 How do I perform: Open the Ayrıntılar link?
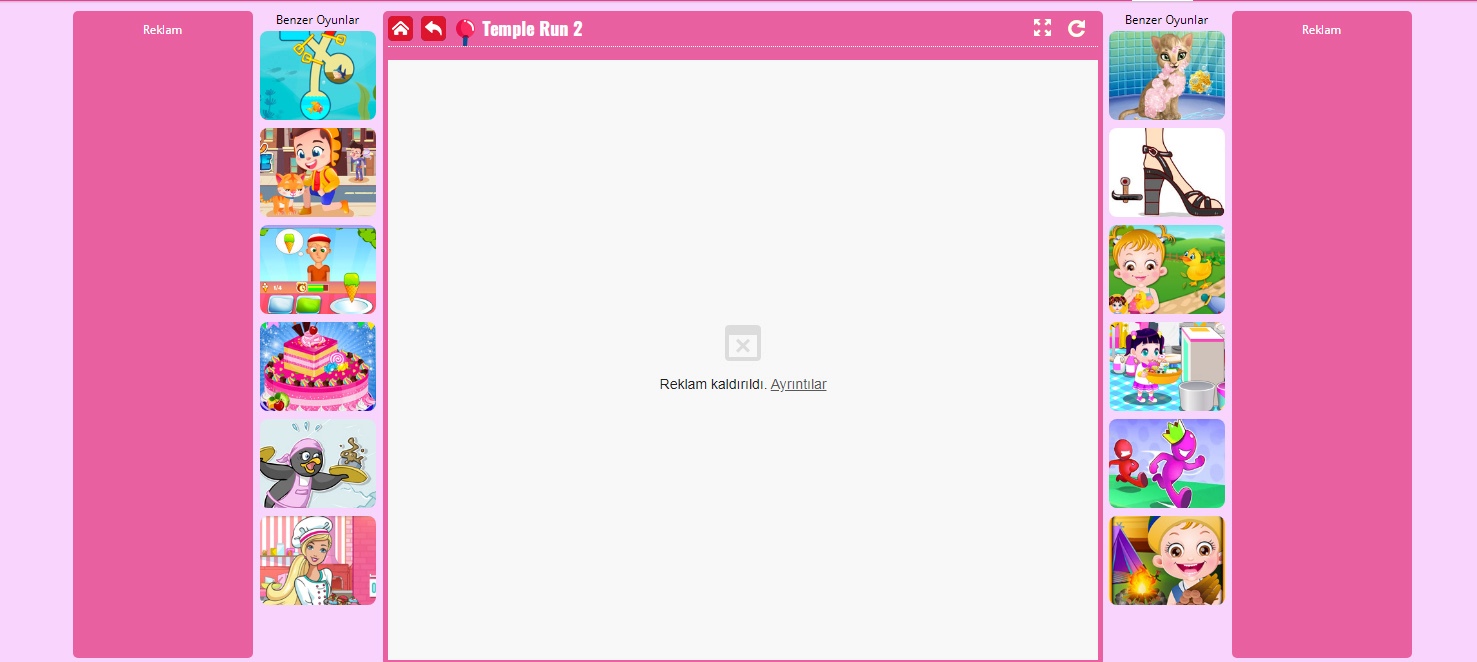tap(798, 384)
